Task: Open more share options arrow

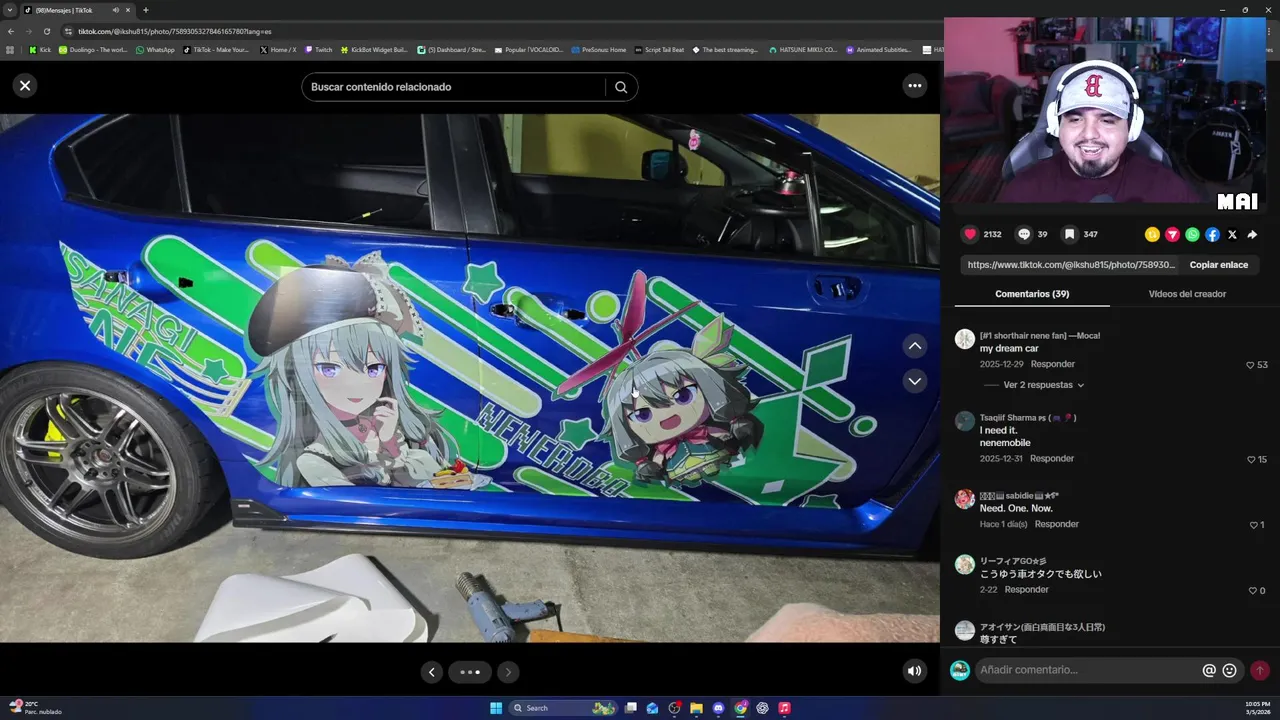Action: tap(1252, 235)
